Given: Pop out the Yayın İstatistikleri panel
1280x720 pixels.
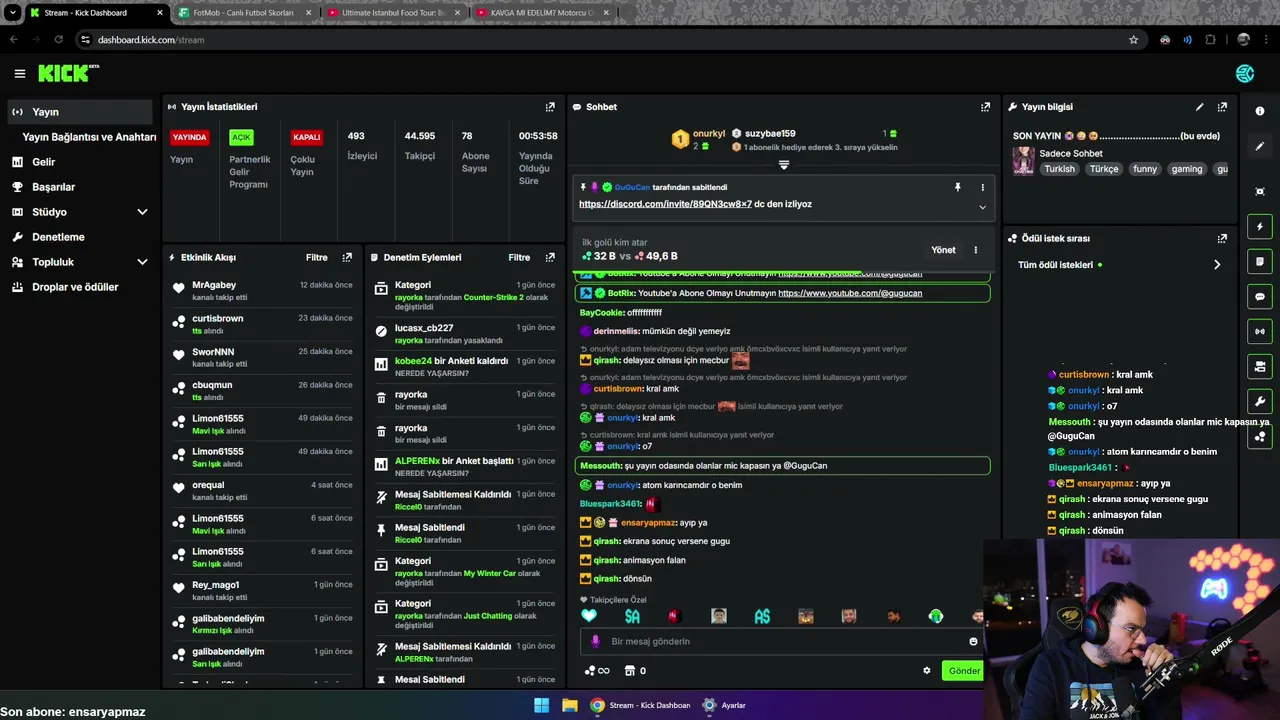Looking at the screenshot, I should 550,107.
